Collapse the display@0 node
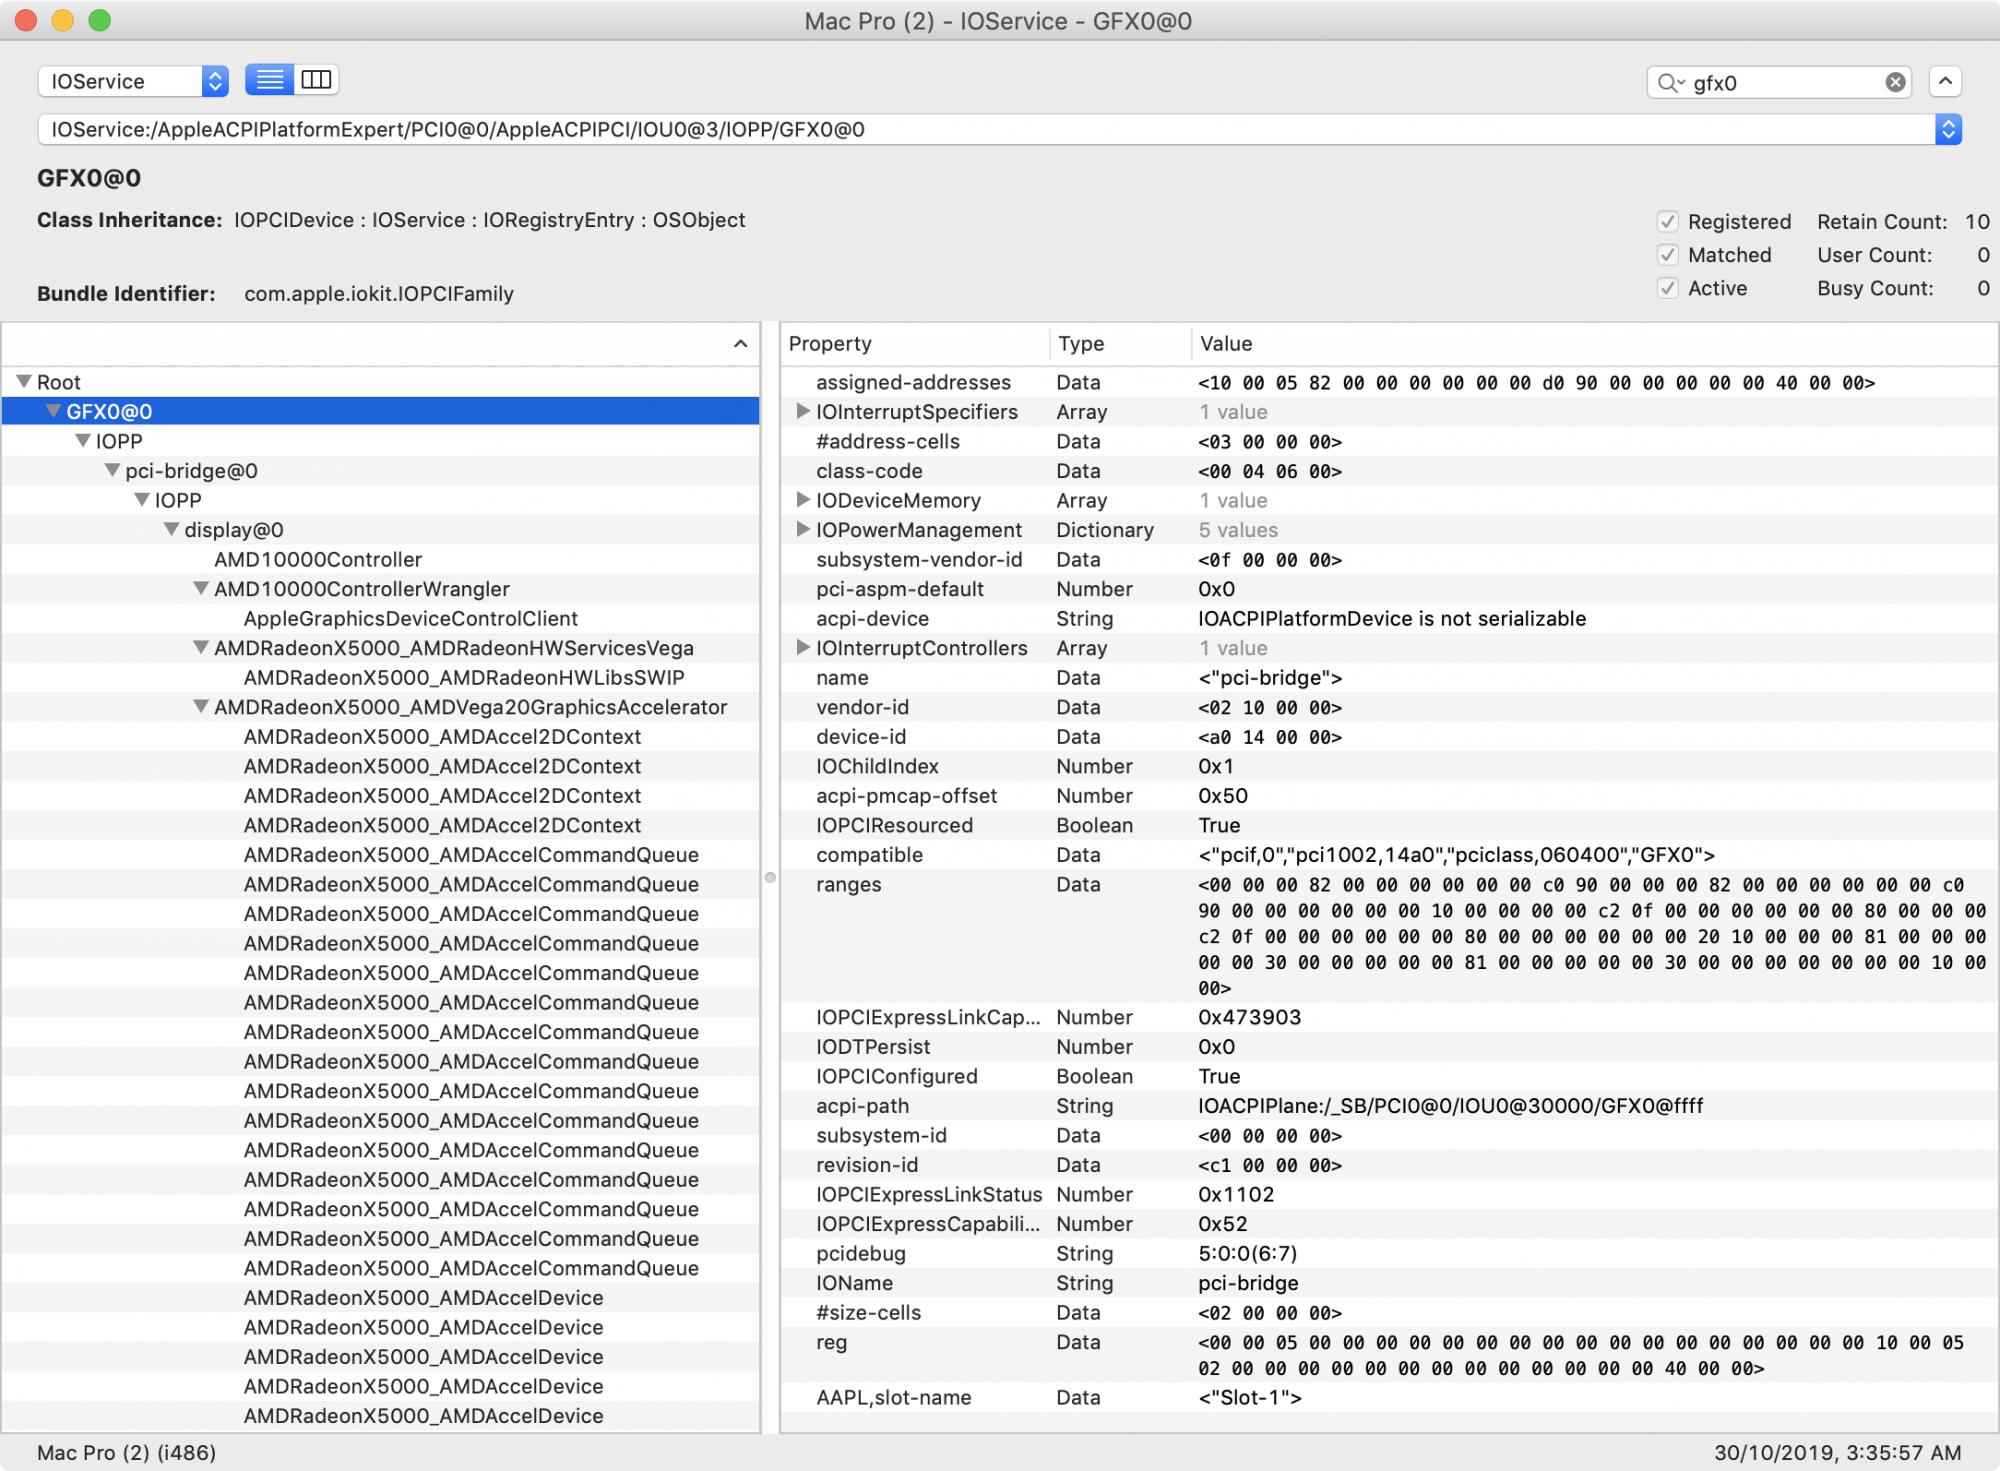The width and height of the screenshot is (2000, 1471). (x=172, y=529)
